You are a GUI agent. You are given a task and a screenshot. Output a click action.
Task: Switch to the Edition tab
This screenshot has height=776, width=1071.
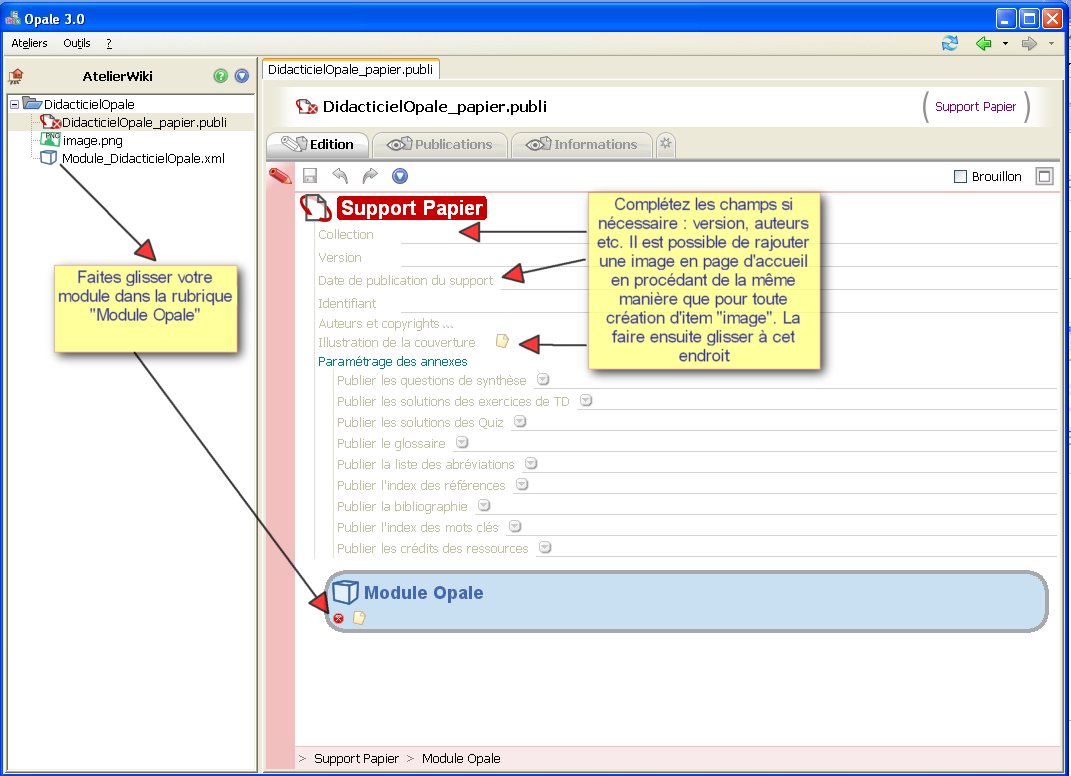click(318, 144)
